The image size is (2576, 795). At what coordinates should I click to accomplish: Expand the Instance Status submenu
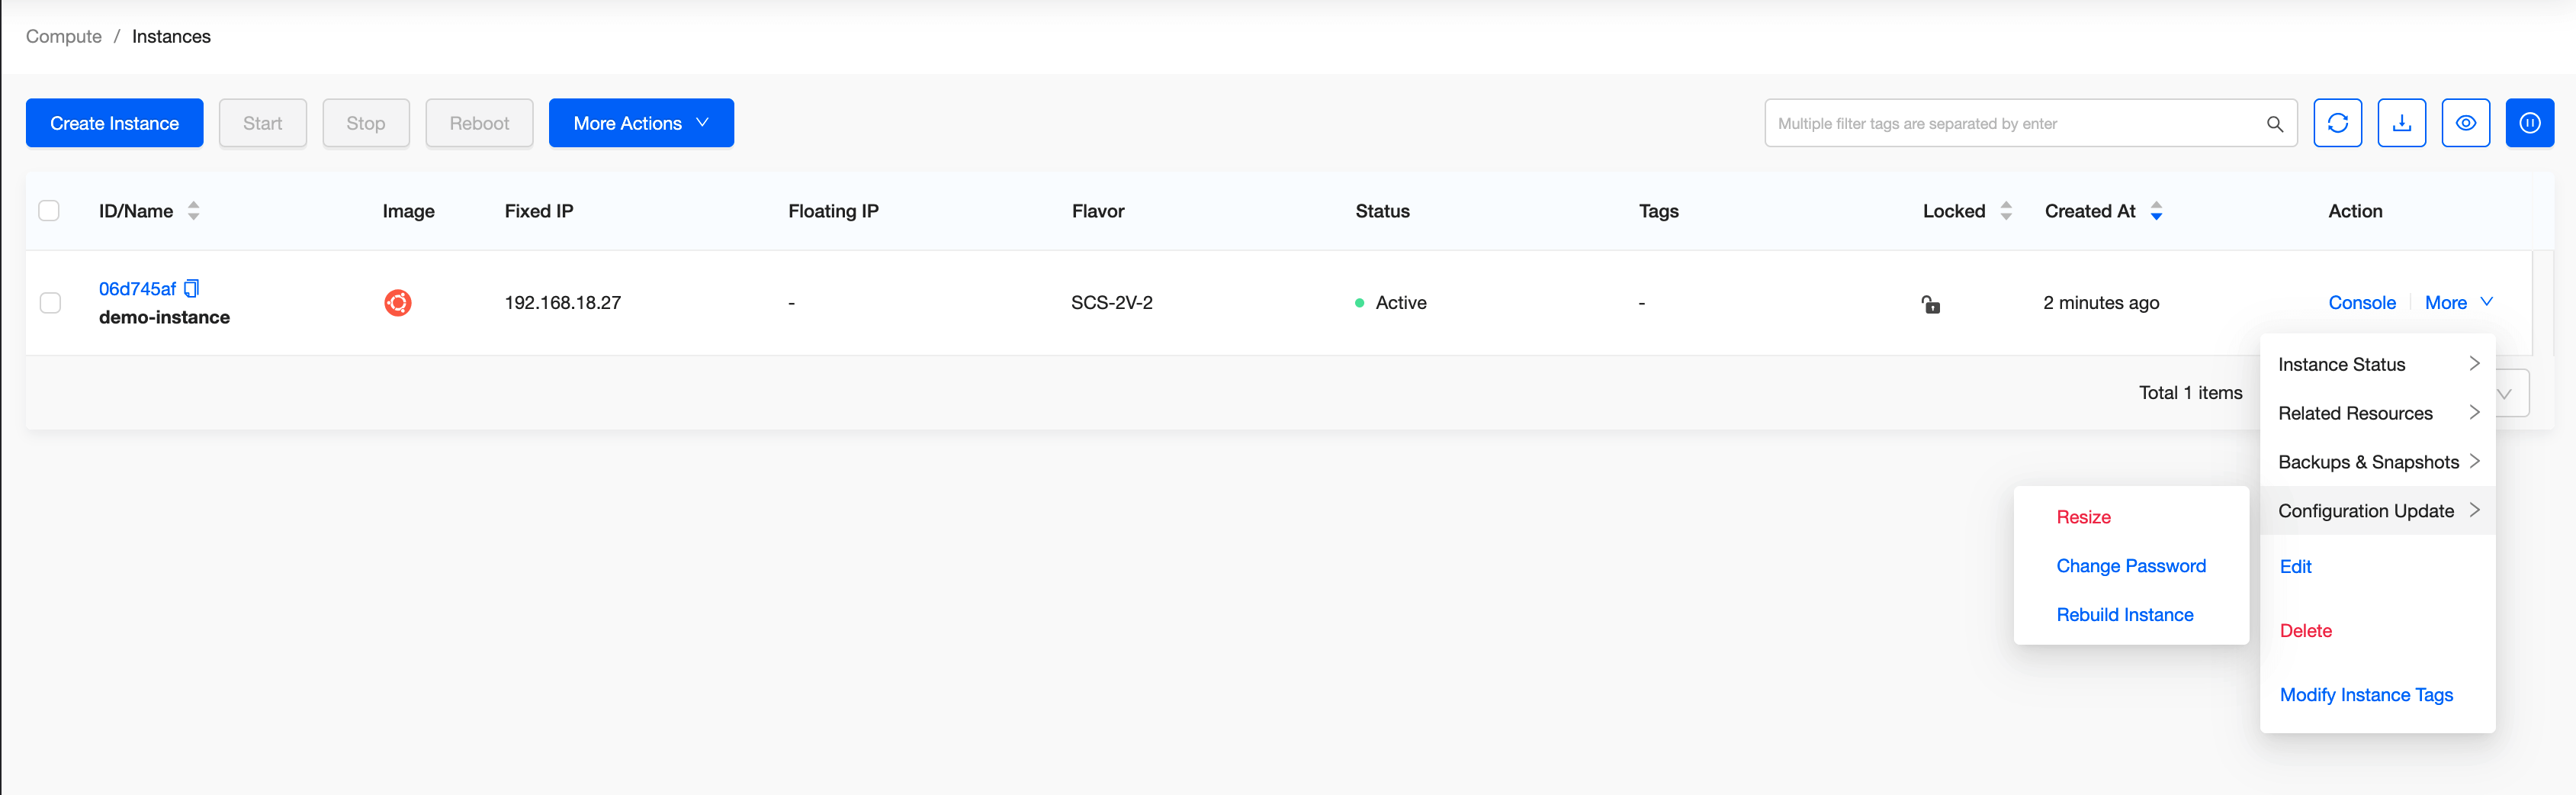click(x=2376, y=365)
